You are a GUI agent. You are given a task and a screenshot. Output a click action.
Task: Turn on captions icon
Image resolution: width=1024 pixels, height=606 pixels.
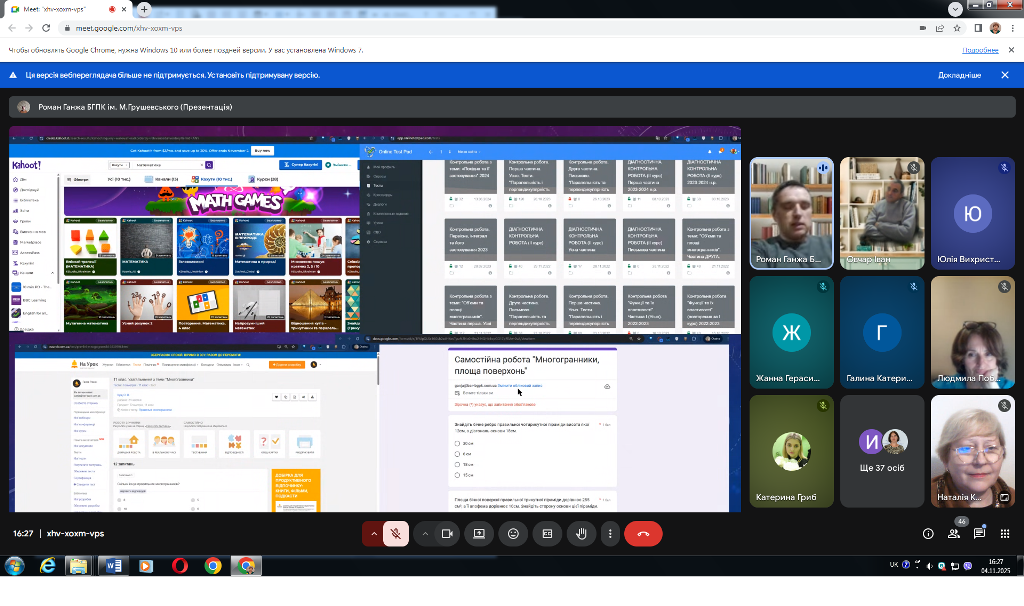(547, 534)
